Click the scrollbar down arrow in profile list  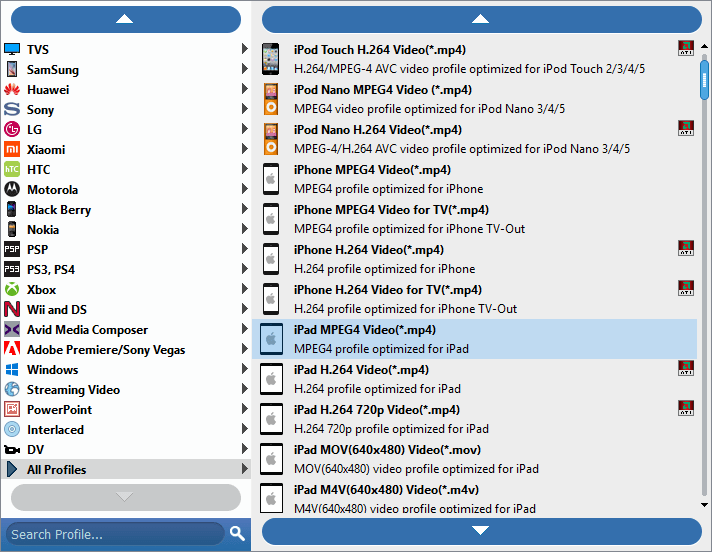[x=704, y=504]
